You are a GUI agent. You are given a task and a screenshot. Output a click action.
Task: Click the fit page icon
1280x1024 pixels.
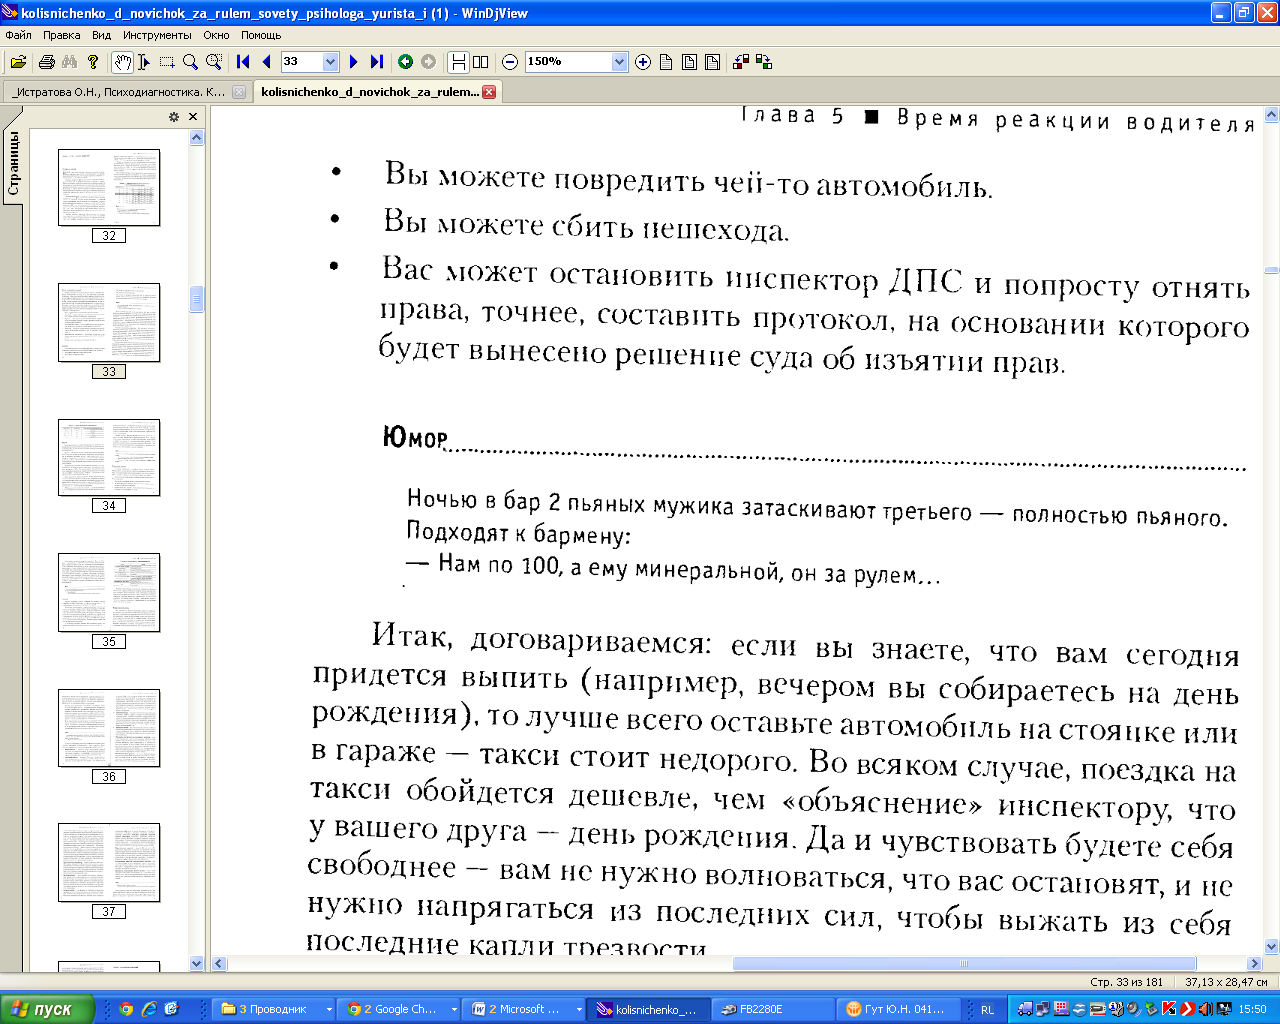point(689,62)
